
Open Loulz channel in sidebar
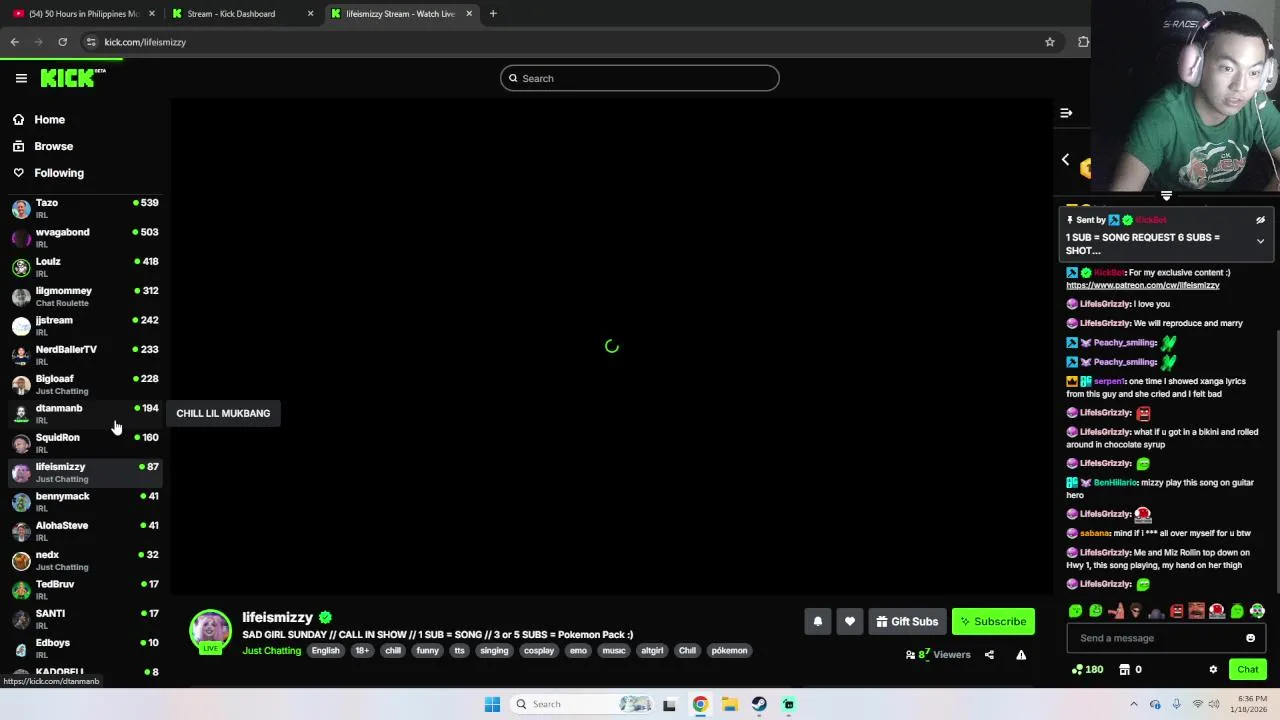point(85,267)
